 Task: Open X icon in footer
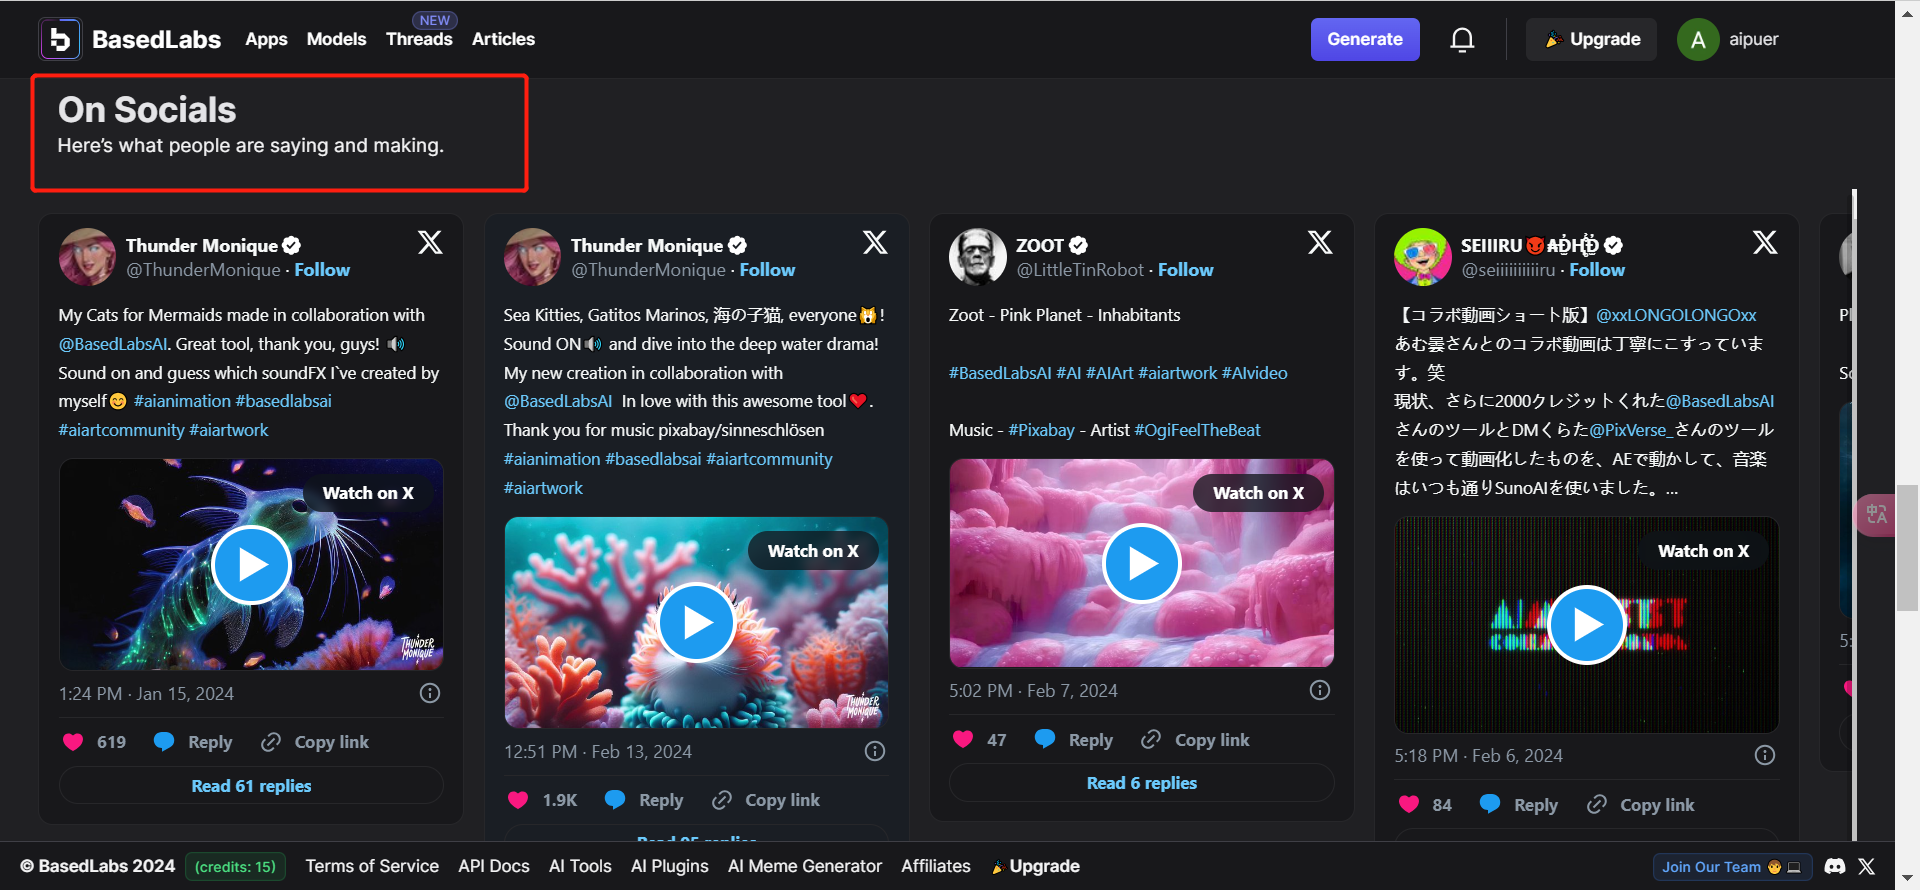click(x=1867, y=867)
